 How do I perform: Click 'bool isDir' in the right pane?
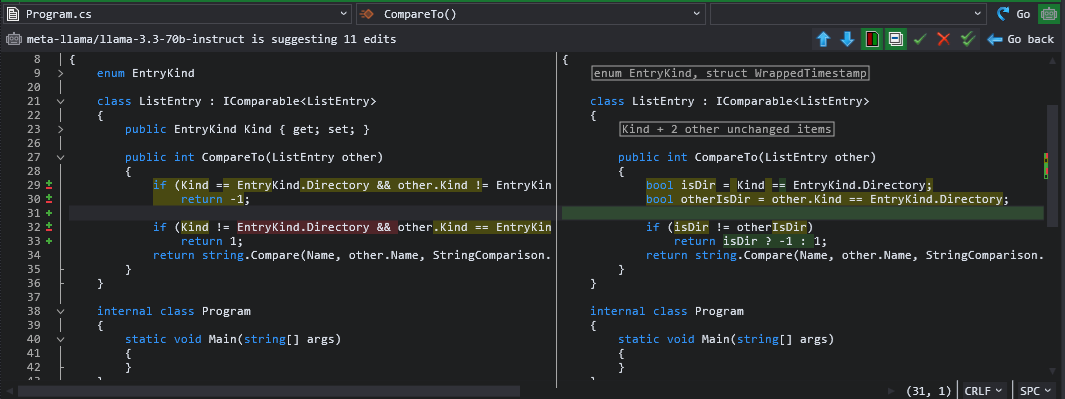677,186
